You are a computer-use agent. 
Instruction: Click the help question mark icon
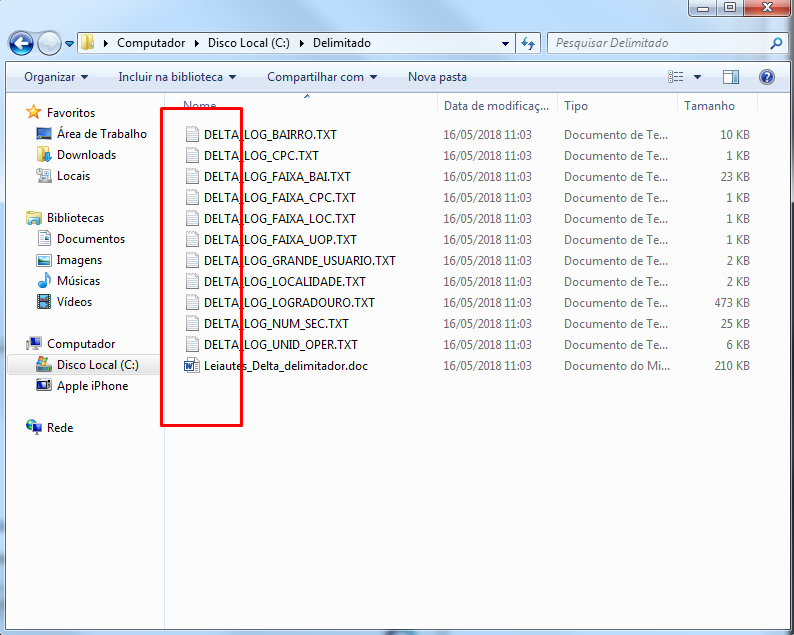pyautogui.click(x=767, y=77)
